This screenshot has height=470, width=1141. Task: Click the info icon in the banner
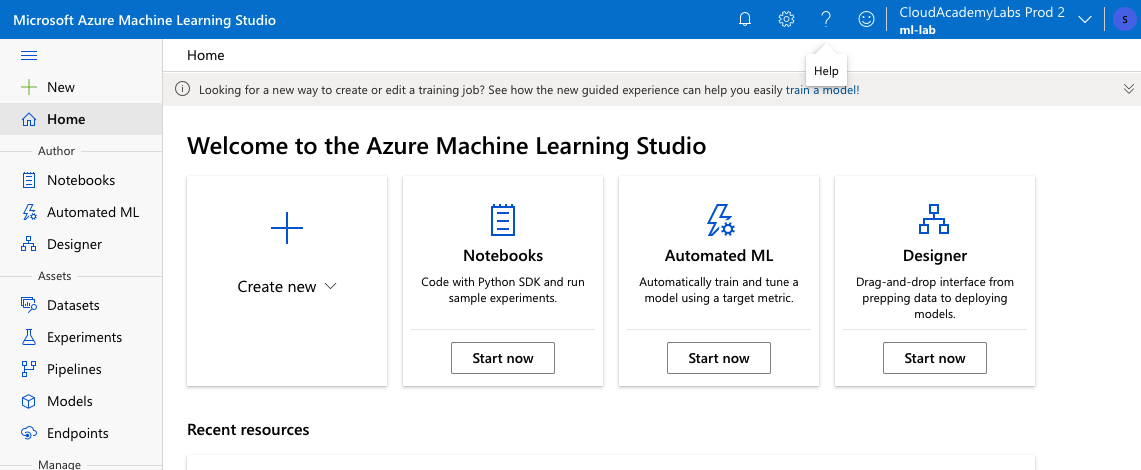tap(182, 89)
